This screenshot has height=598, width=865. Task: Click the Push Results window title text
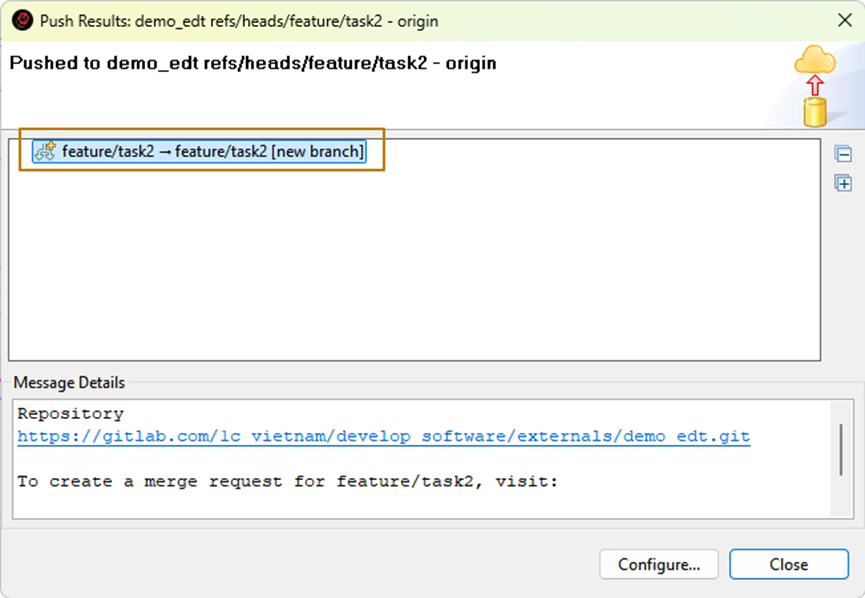[239, 21]
